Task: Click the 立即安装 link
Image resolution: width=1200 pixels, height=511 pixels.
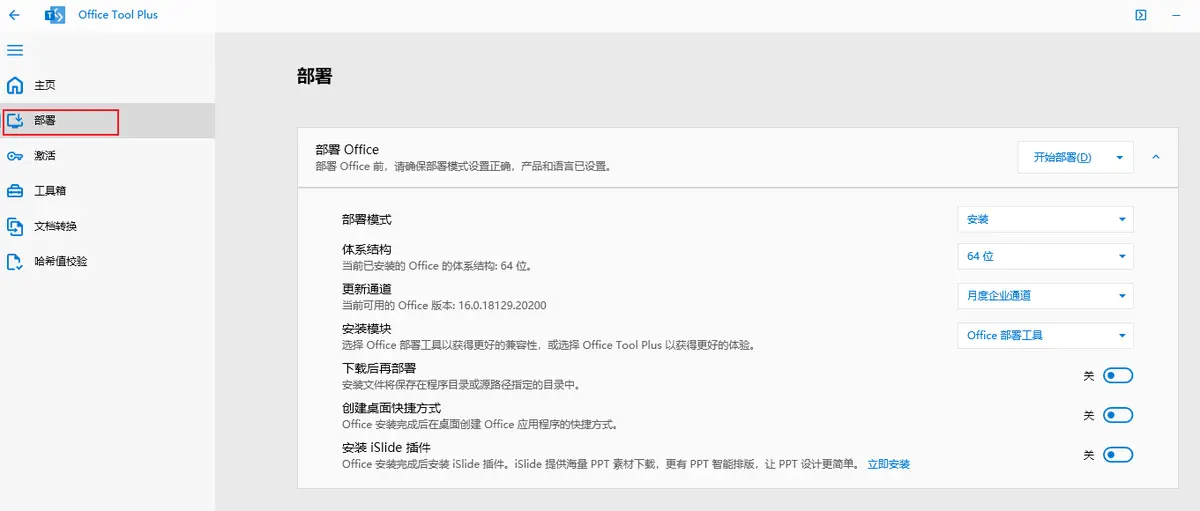Action: (x=888, y=464)
